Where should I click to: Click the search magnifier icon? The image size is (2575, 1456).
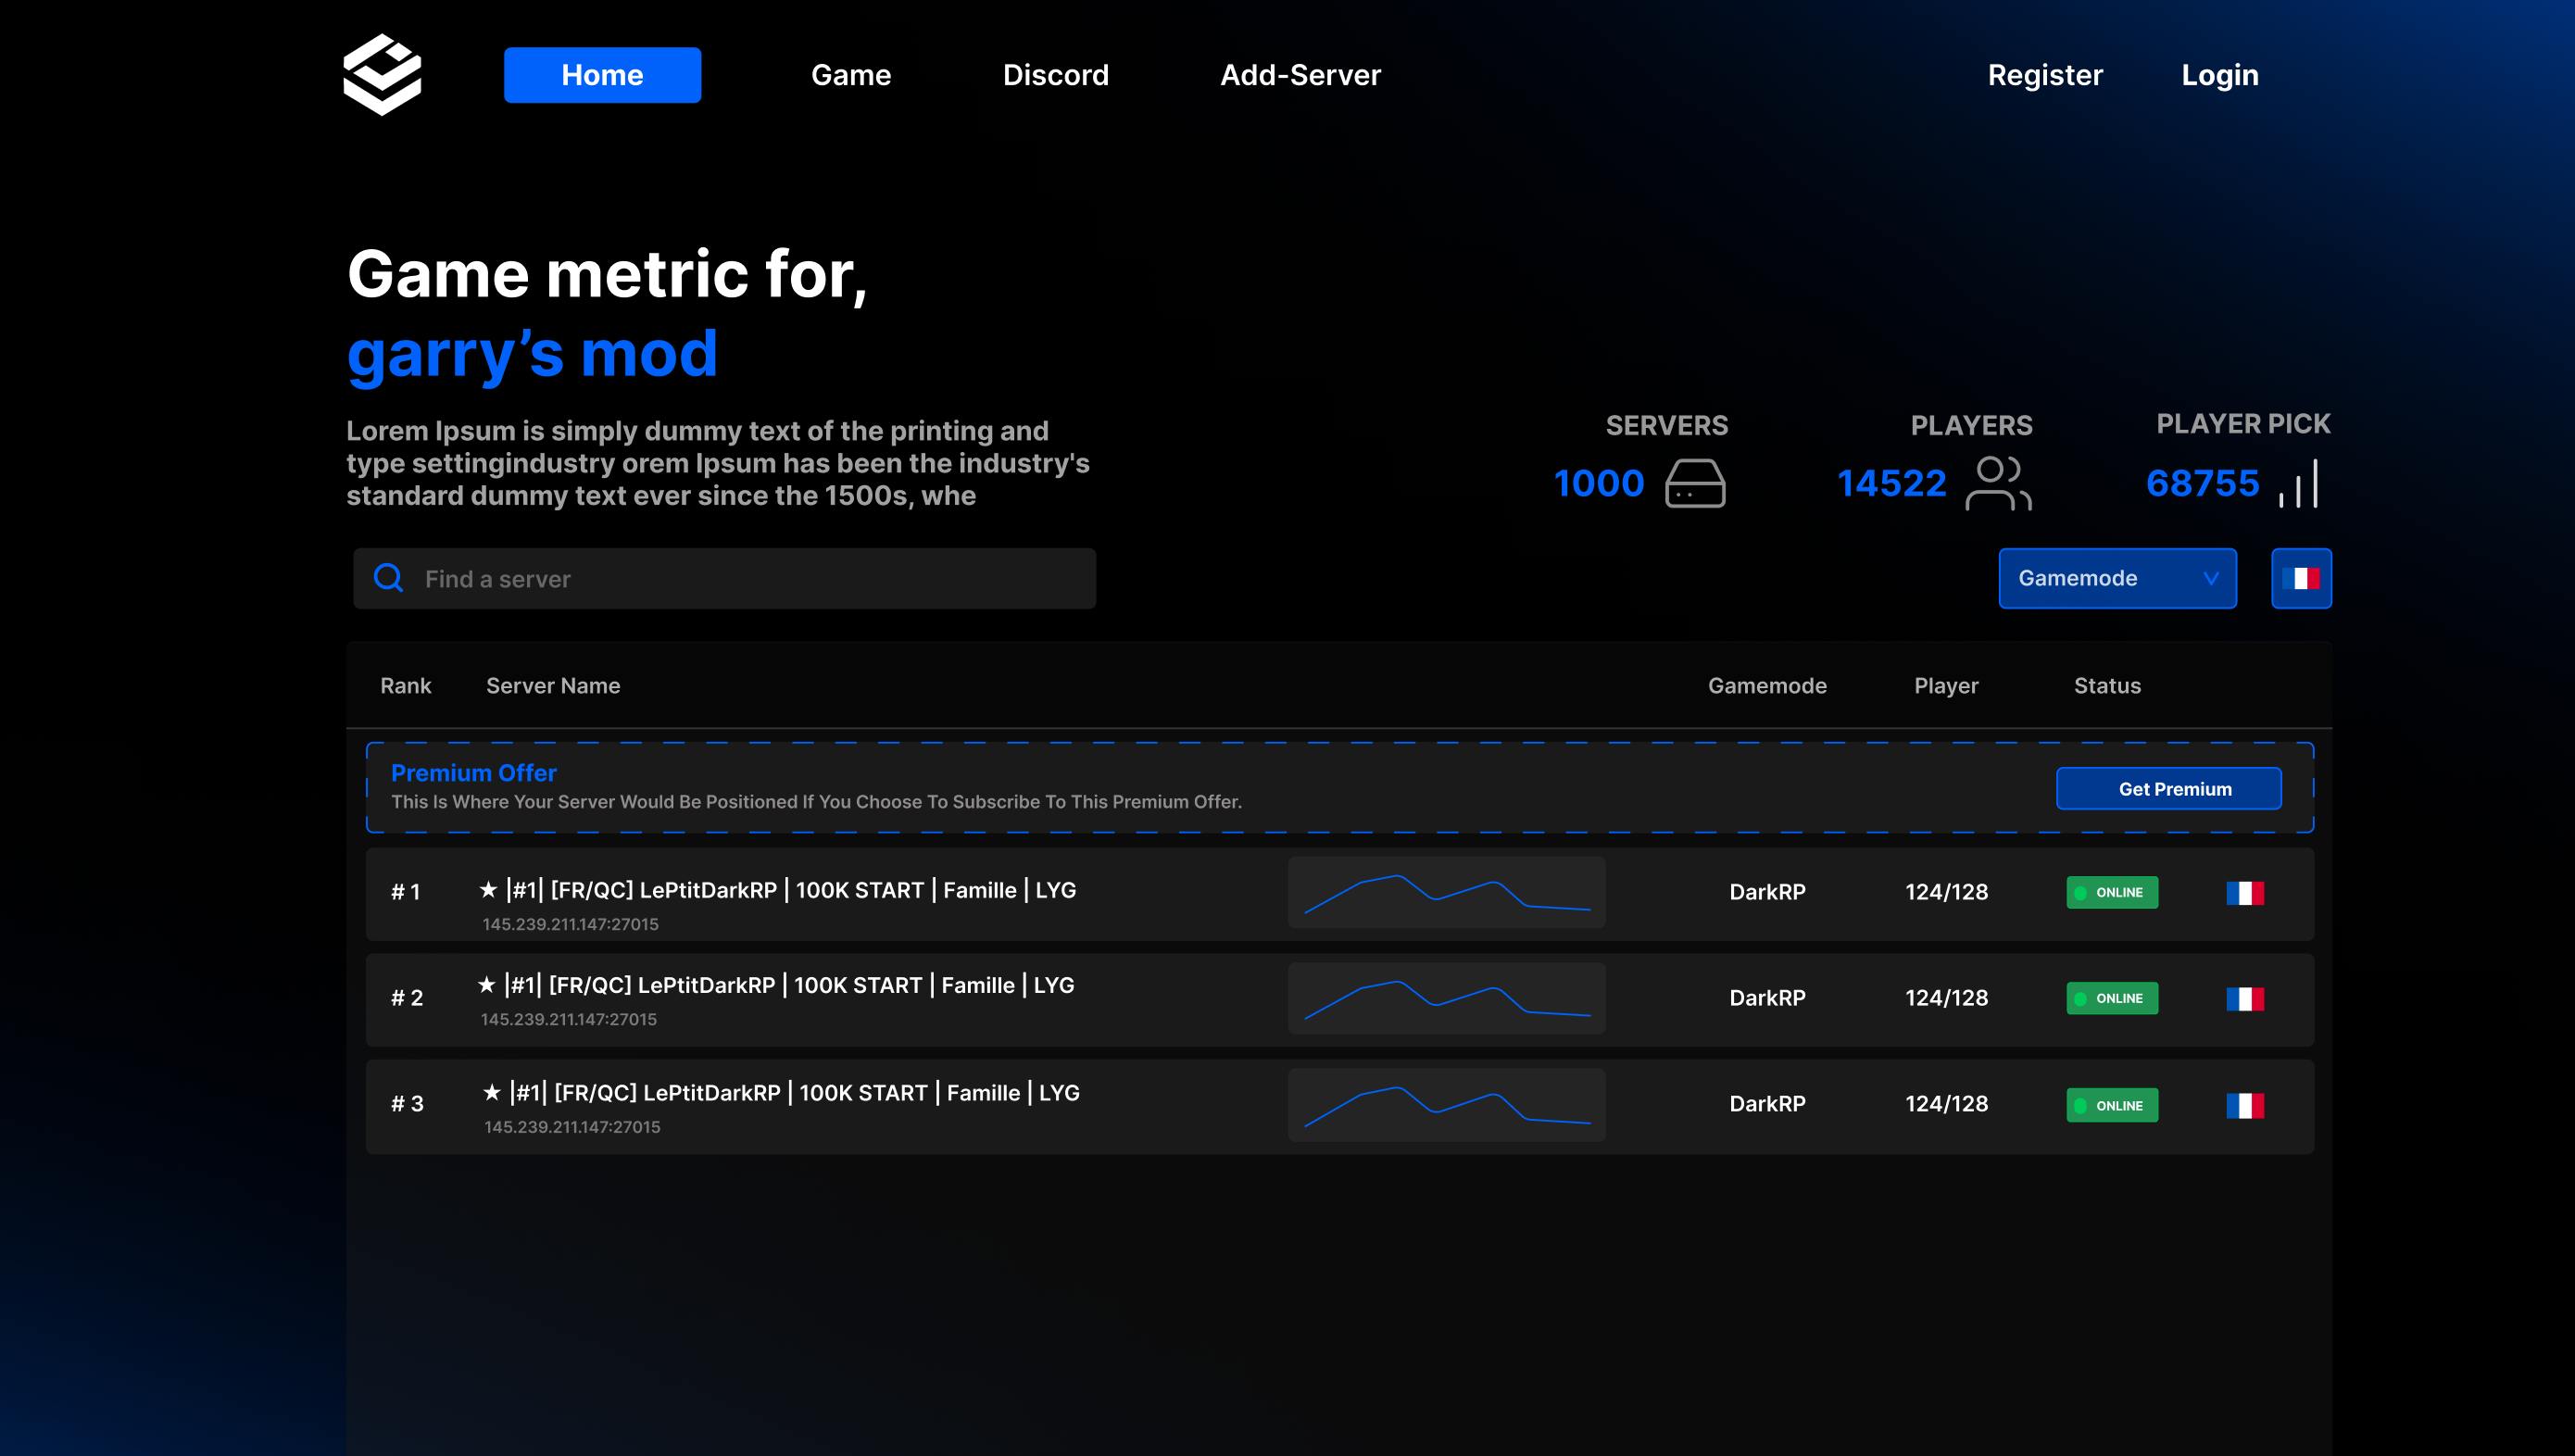(388, 578)
